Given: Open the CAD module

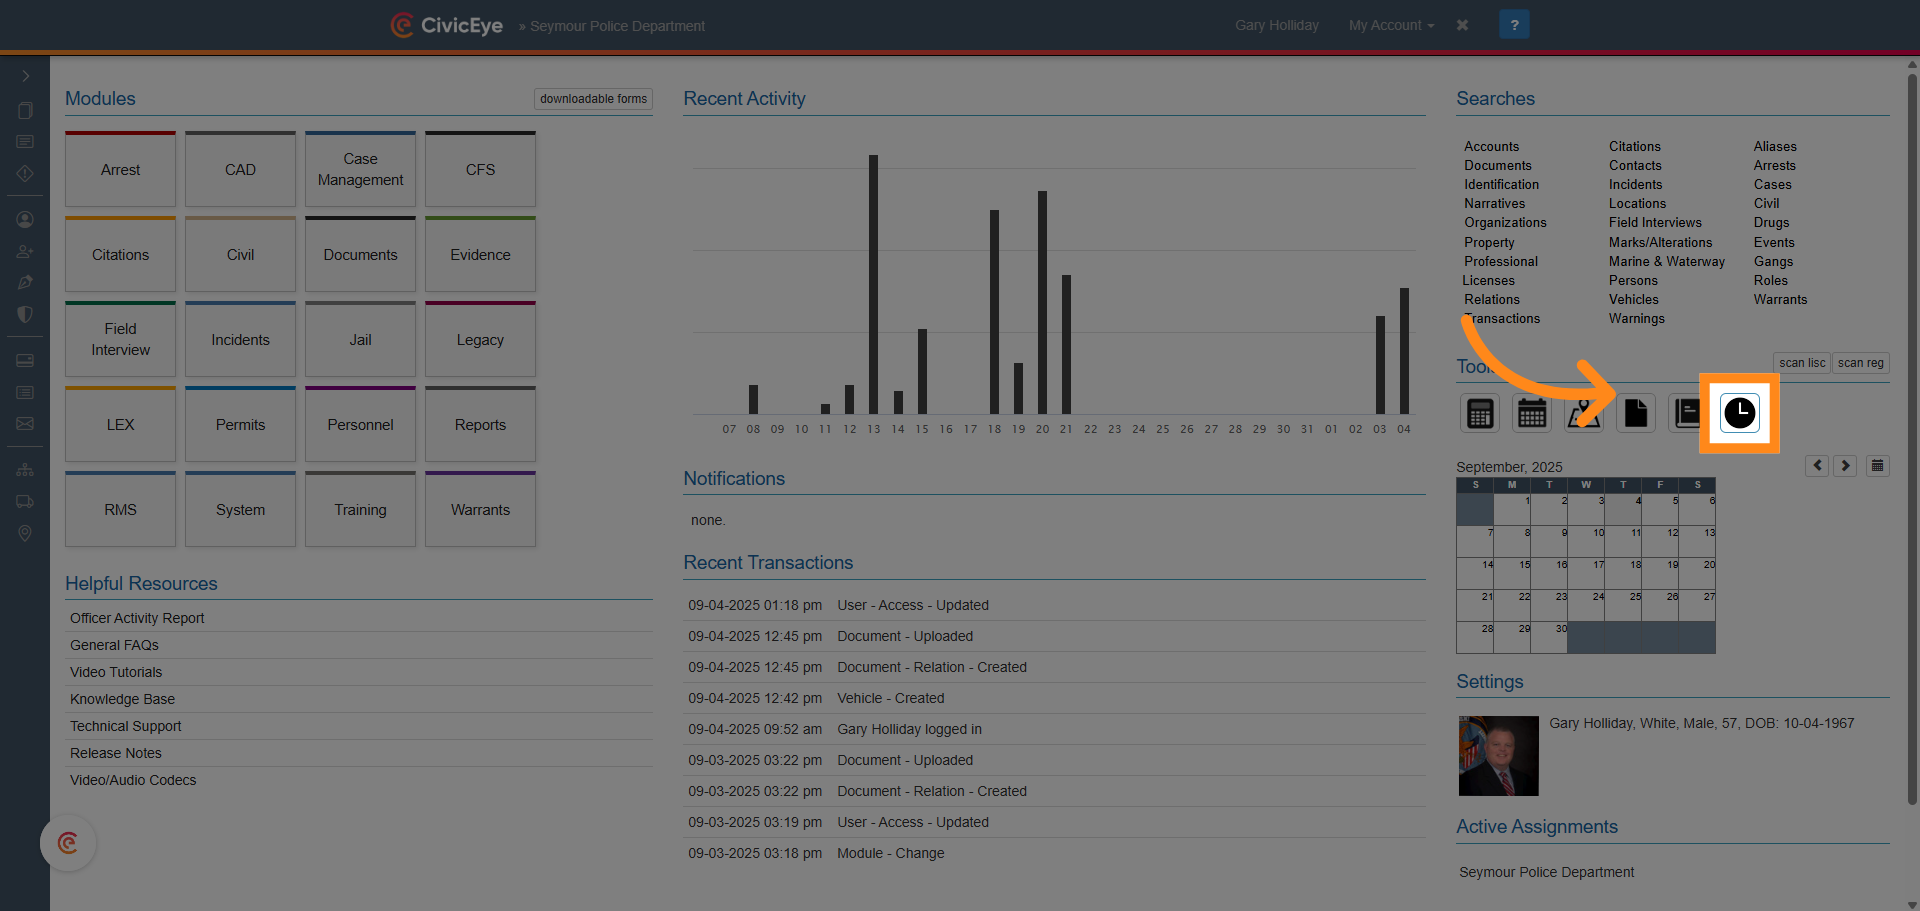Looking at the screenshot, I should click(x=240, y=169).
